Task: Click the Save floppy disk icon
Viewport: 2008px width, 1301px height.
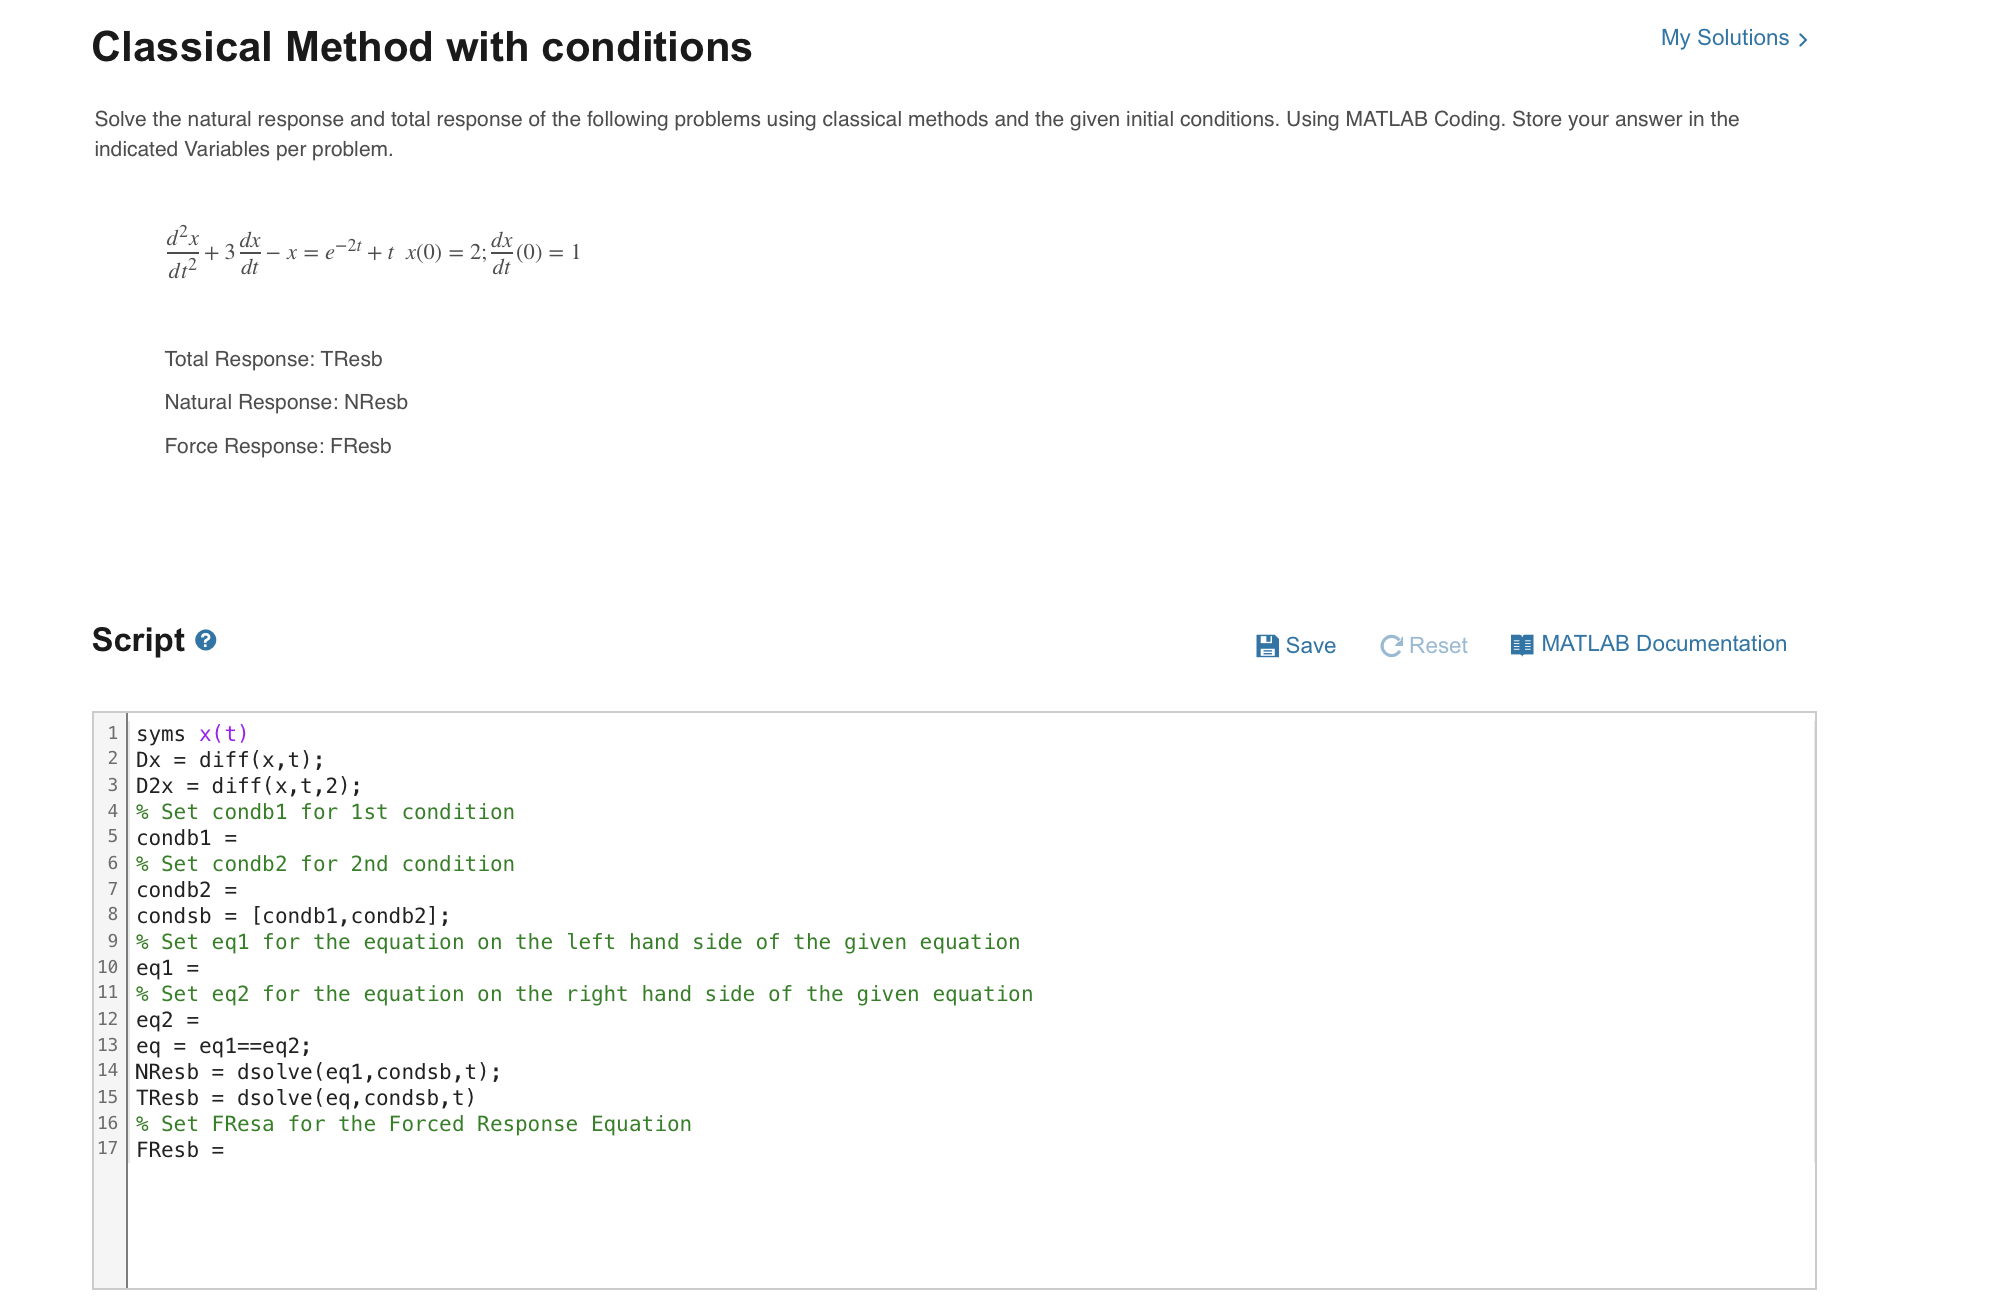Action: click(1267, 646)
